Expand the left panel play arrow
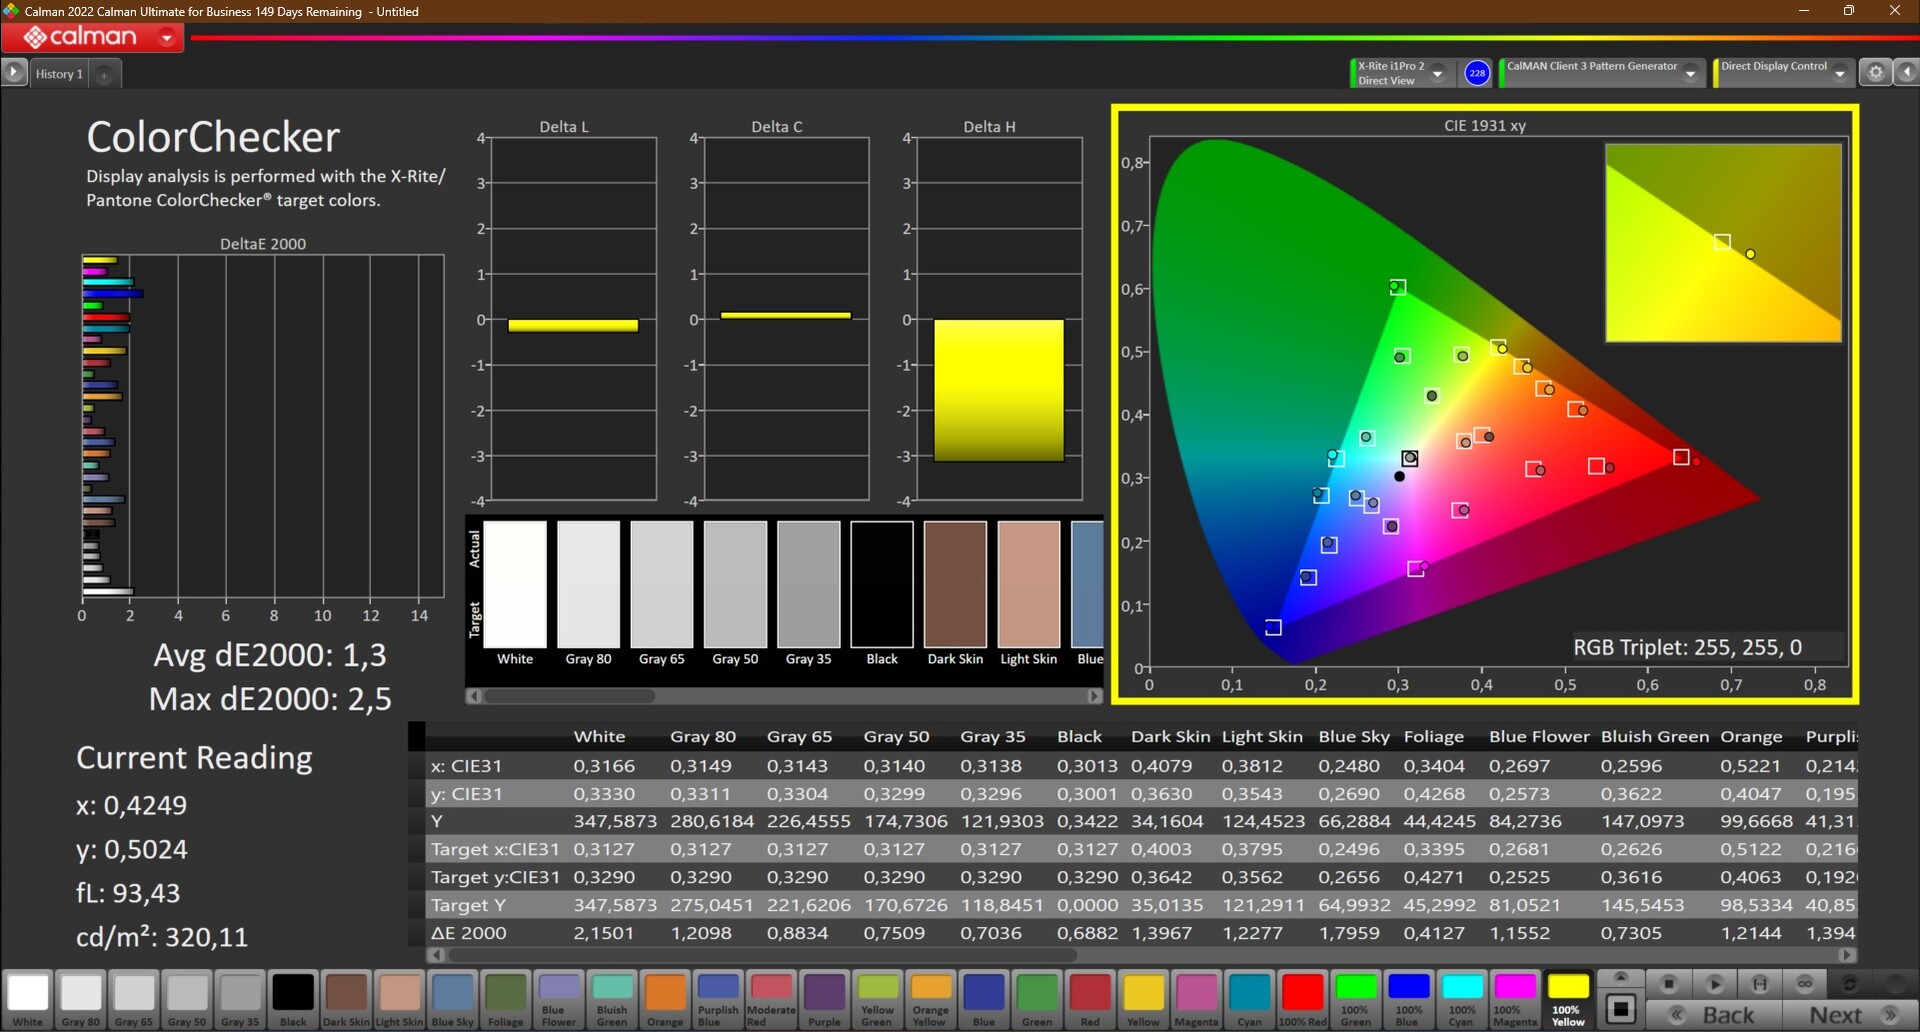 14,73
